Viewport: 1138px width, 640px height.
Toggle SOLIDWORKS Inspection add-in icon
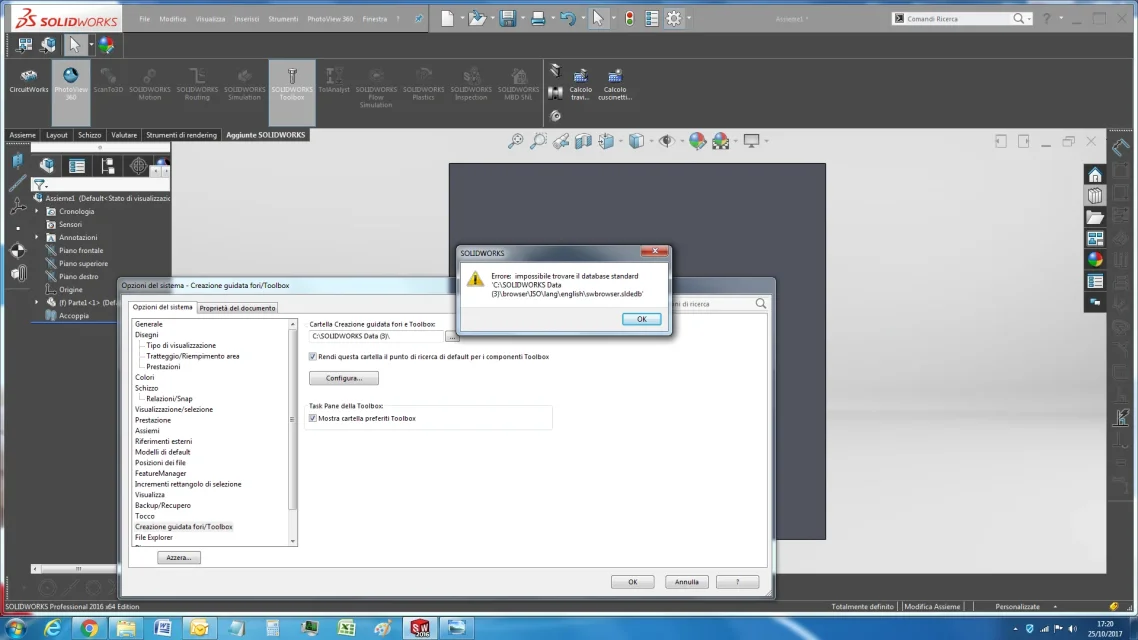471,85
